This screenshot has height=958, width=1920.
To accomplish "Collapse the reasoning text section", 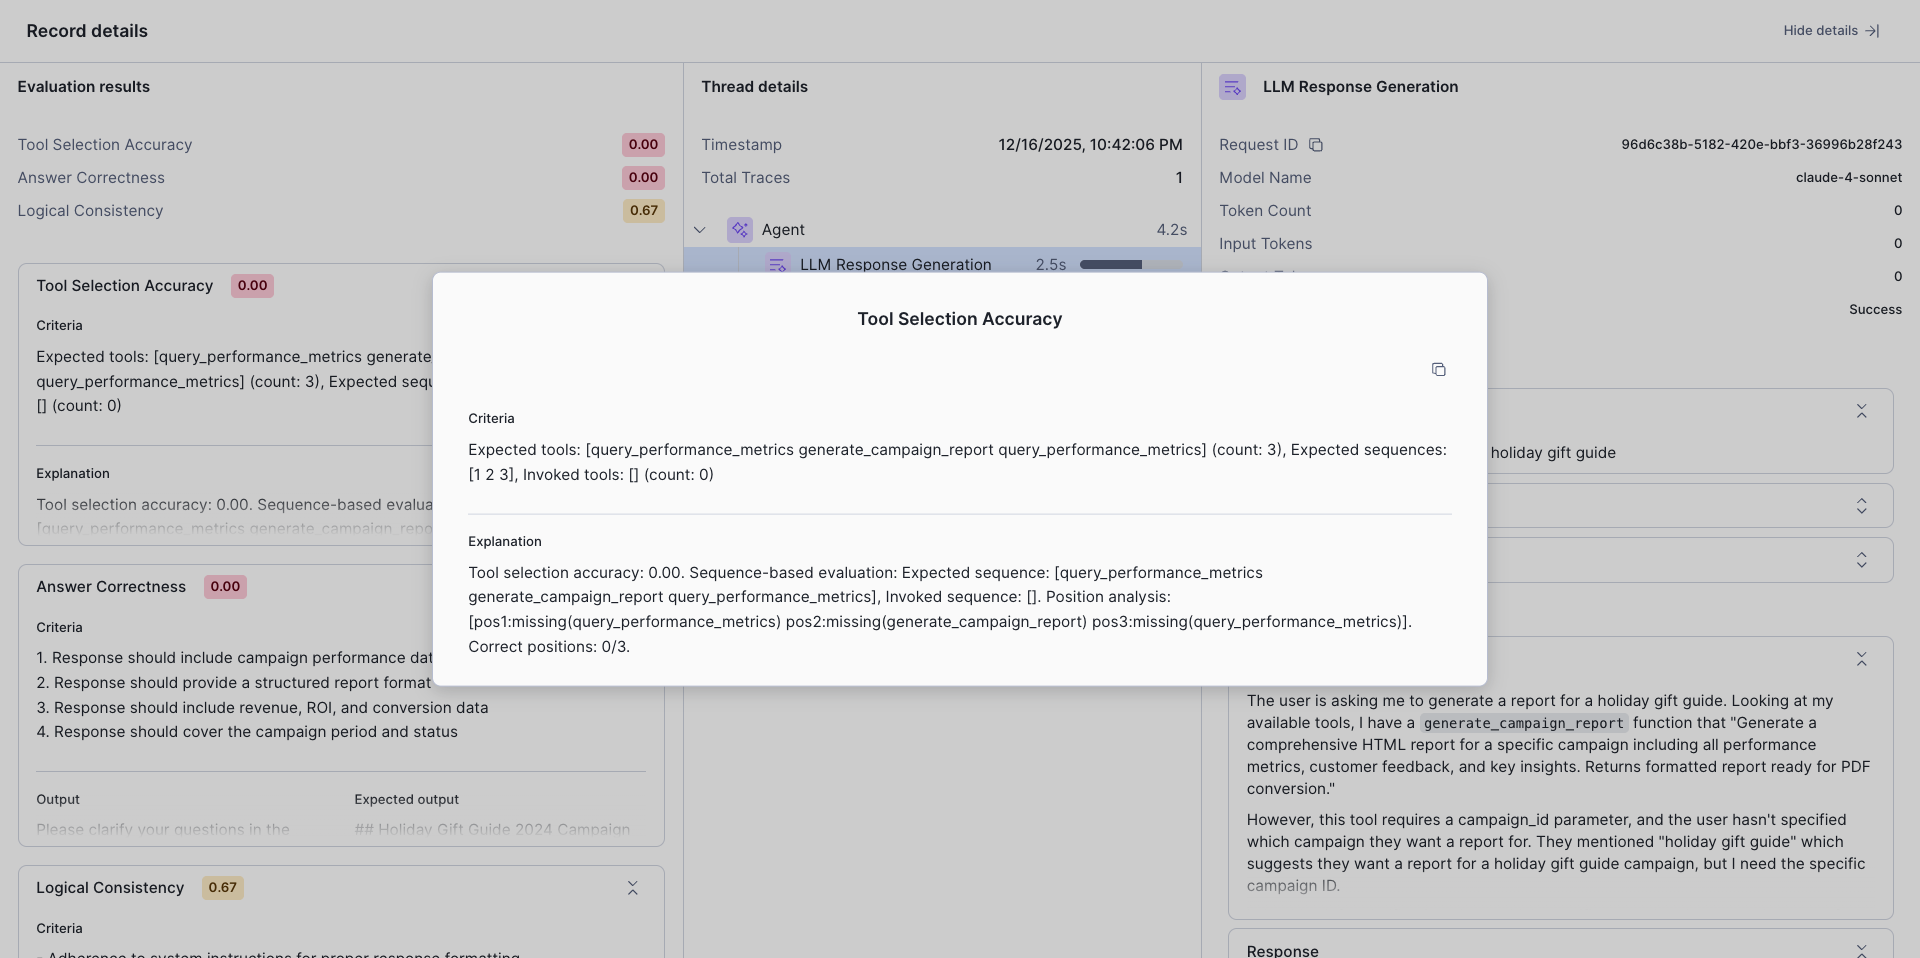I will point(1861,660).
